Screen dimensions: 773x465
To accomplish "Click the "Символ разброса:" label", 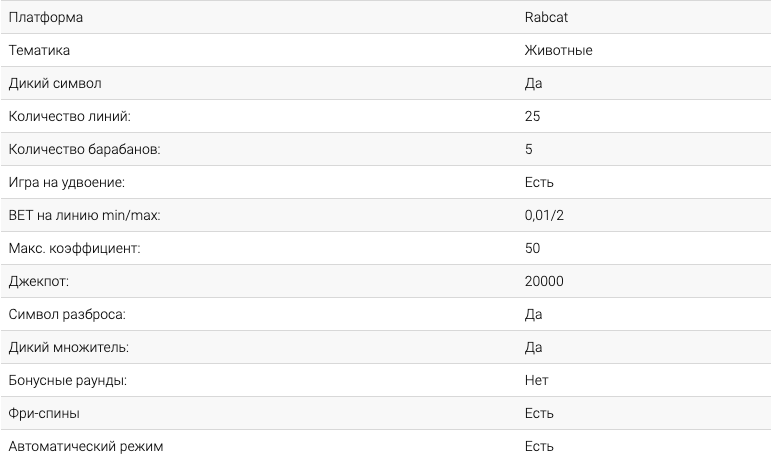I will click(68, 314).
